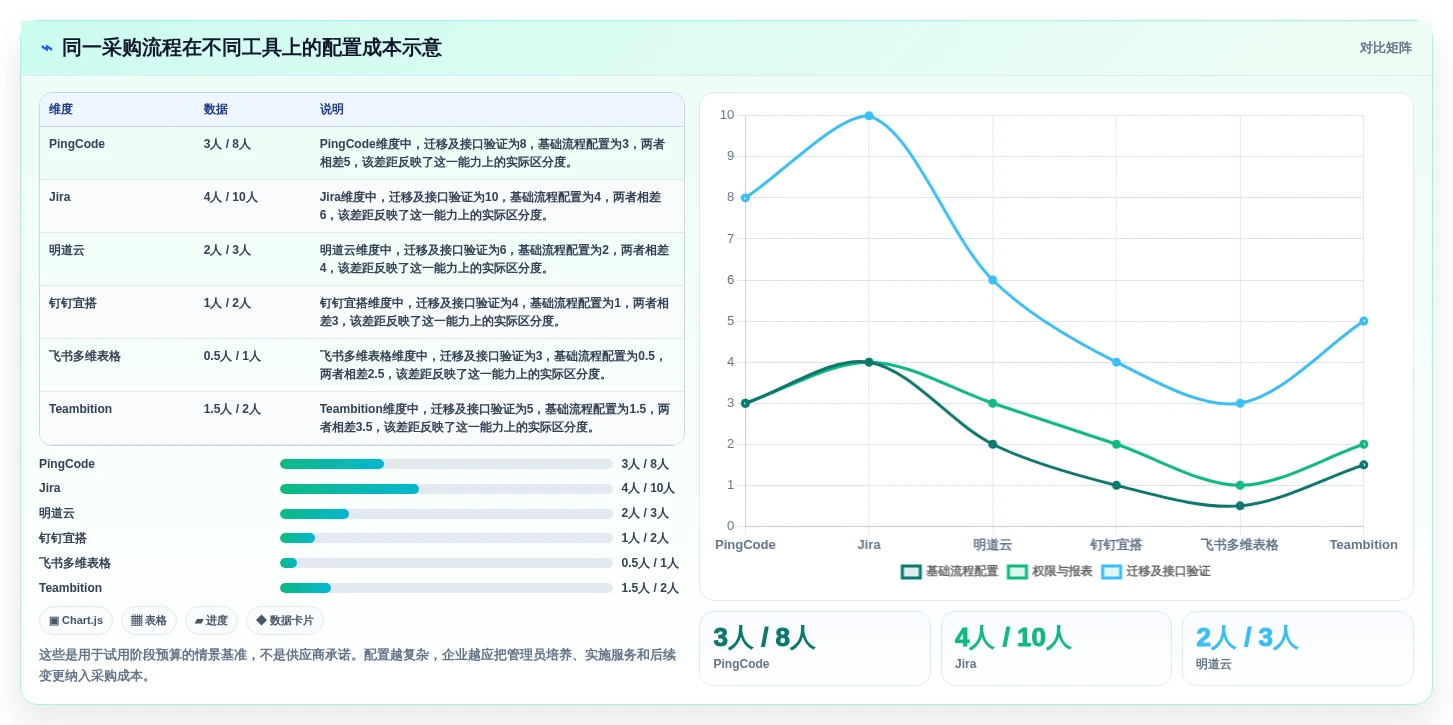Screen dimensions: 1453x725
Task: Click the Jira x-axis label on chart
Action: pyautogui.click(x=869, y=545)
